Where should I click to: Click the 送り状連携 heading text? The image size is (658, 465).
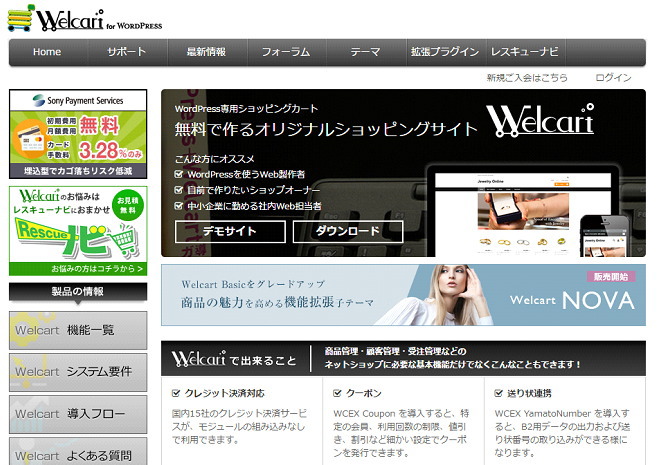pyautogui.click(x=530, y=393)
